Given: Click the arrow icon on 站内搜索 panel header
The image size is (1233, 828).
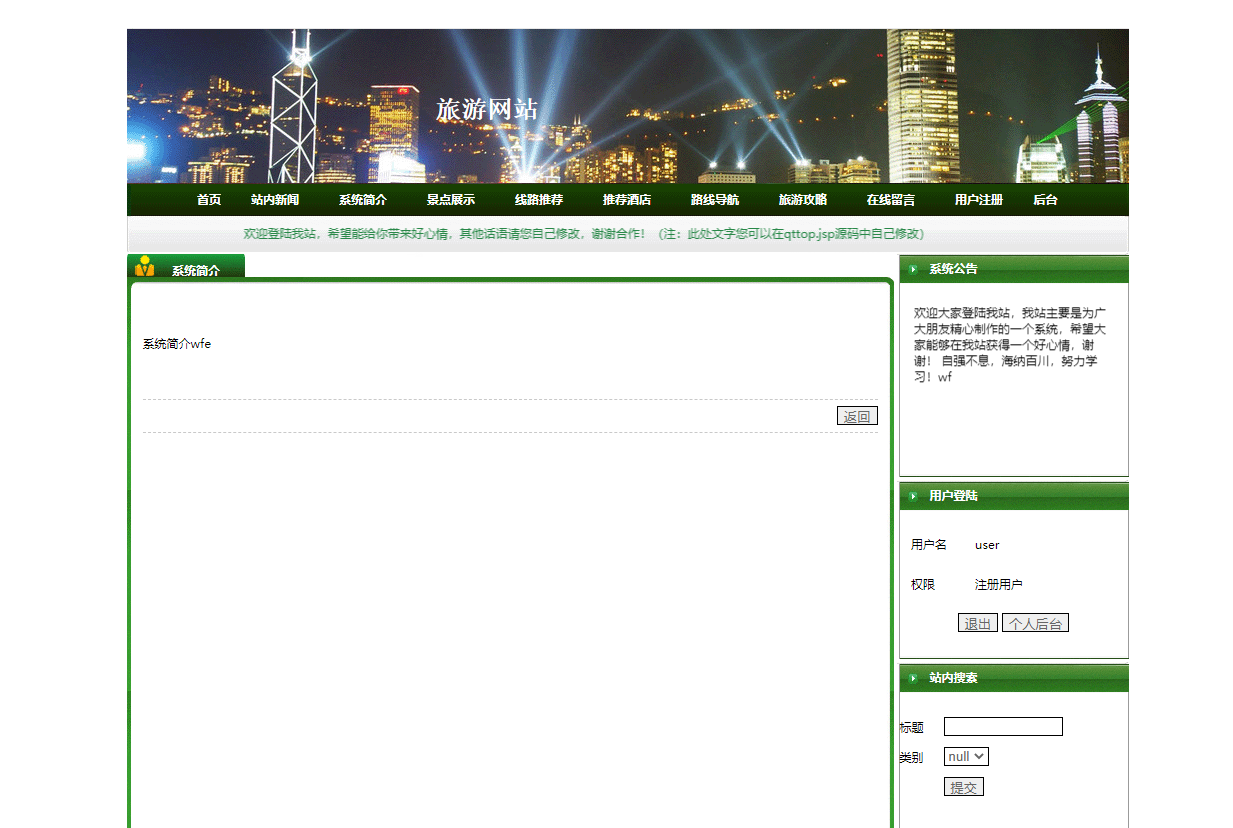Looking at the screenshot, I should (913, 678).
